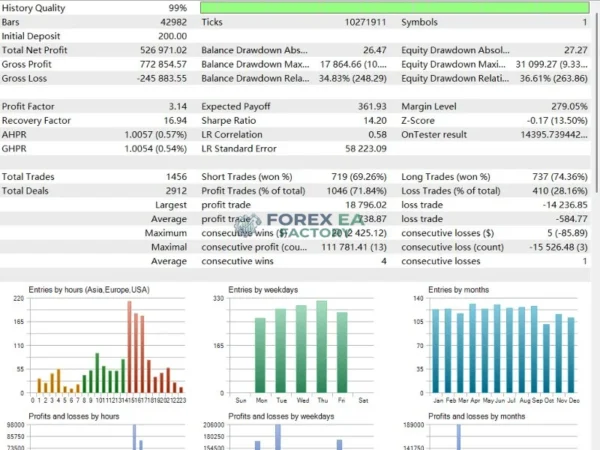Click the Z-Score value -0.17 (13.50%)

click(x=557, y=121)
